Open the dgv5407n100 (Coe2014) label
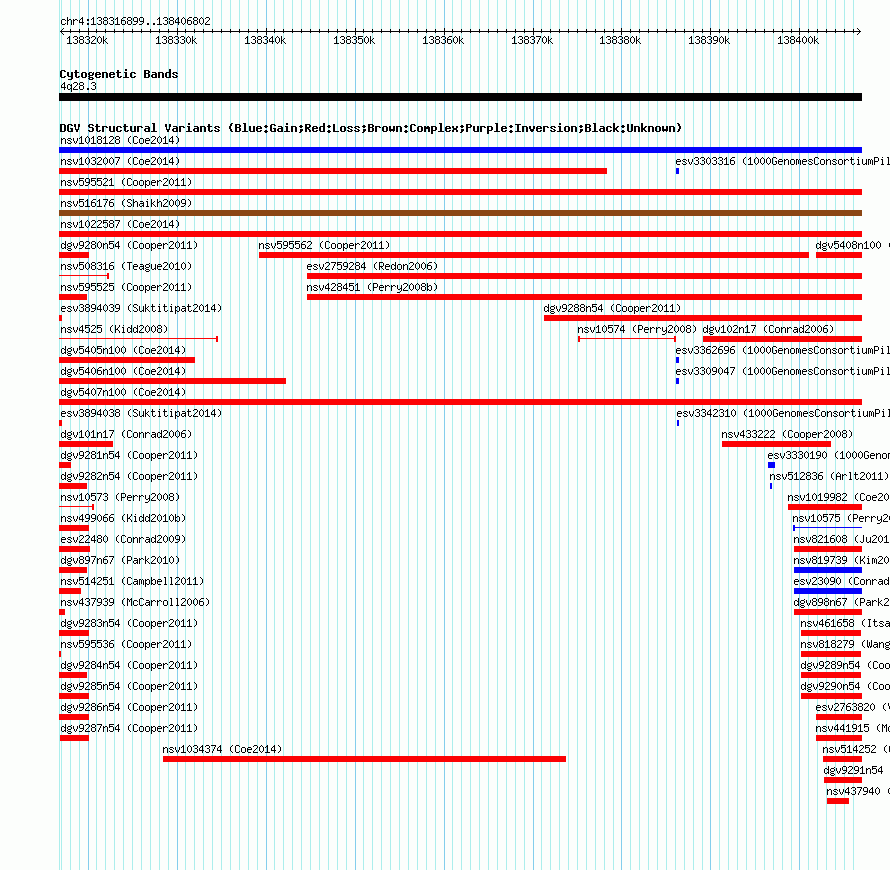This screenshot has width=890, height=870. 123,392
